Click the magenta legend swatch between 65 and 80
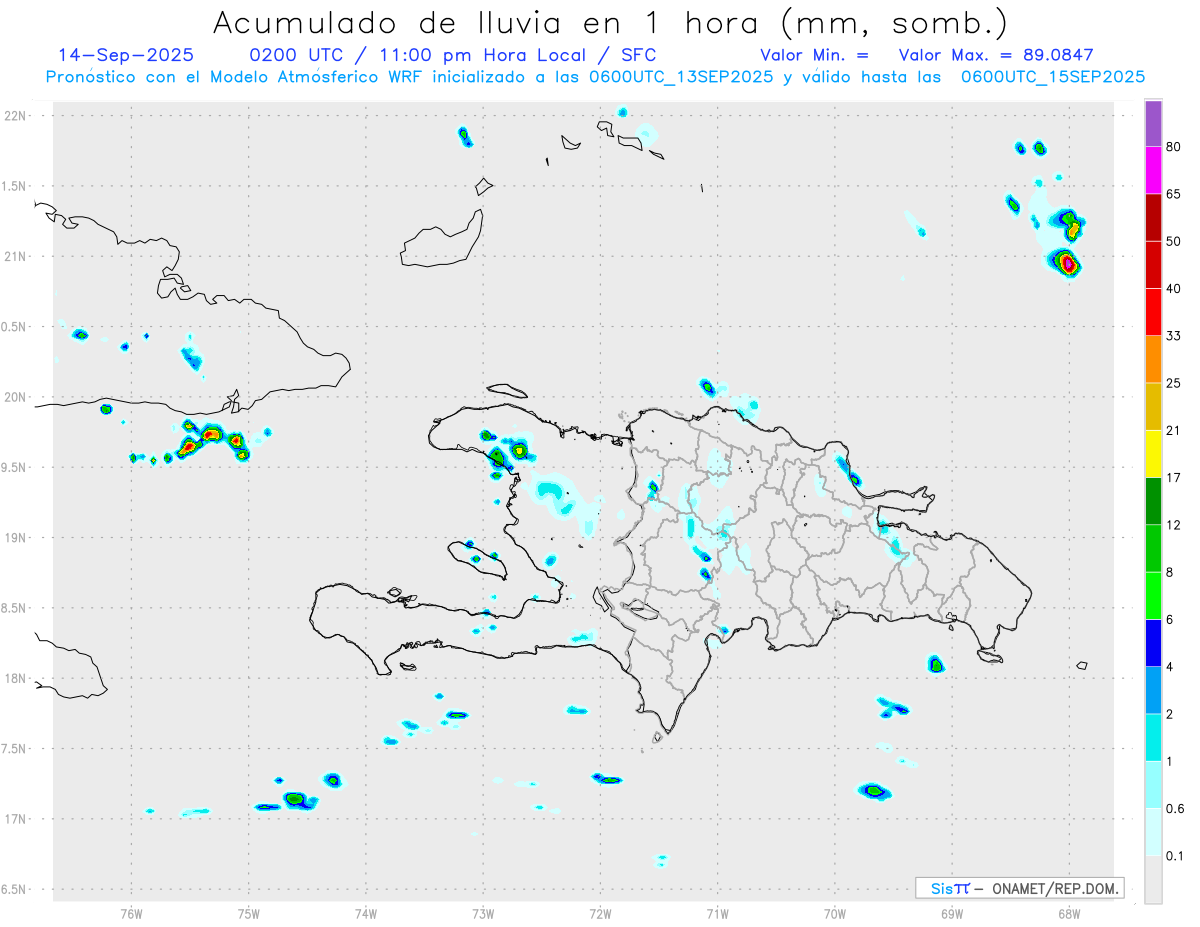This screenshot has width=1200, height=927. click(1153, 170)
